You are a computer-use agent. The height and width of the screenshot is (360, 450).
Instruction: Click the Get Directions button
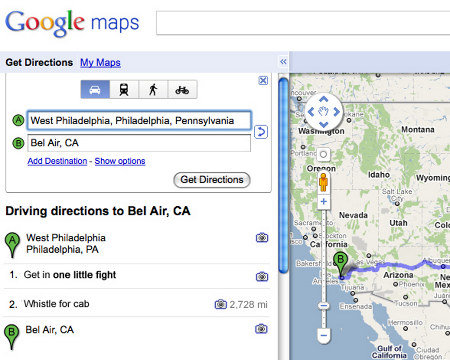pos(212,180)
